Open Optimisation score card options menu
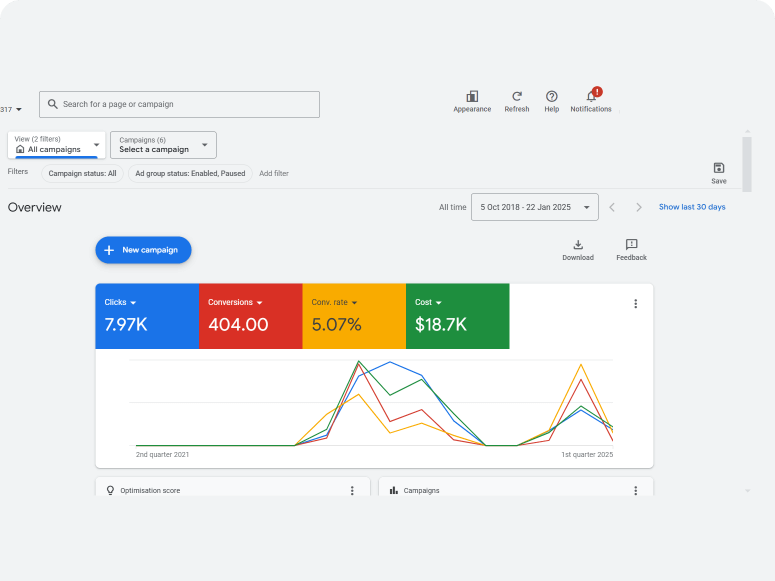 pos(352,491)
